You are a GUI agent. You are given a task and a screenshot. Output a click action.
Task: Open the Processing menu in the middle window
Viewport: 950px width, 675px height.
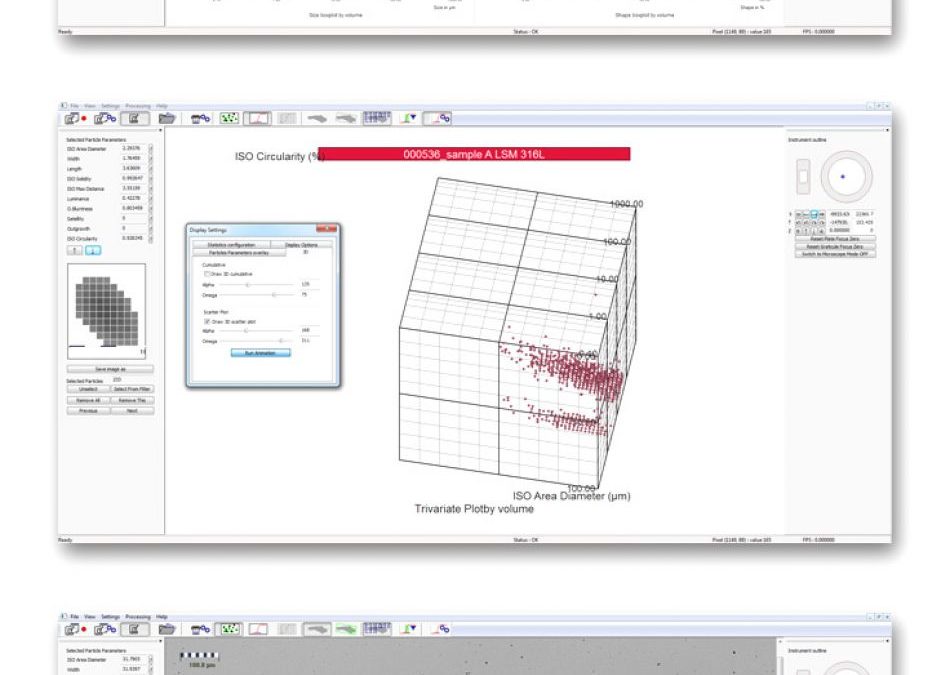click(x=138, y=106)
